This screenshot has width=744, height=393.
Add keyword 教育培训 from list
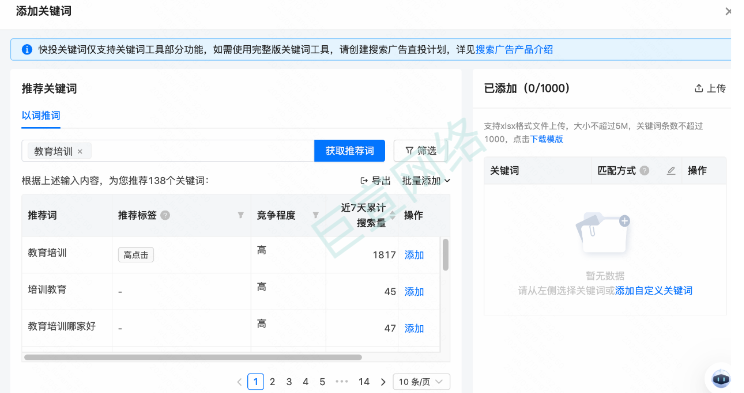[x=414, y=255]
